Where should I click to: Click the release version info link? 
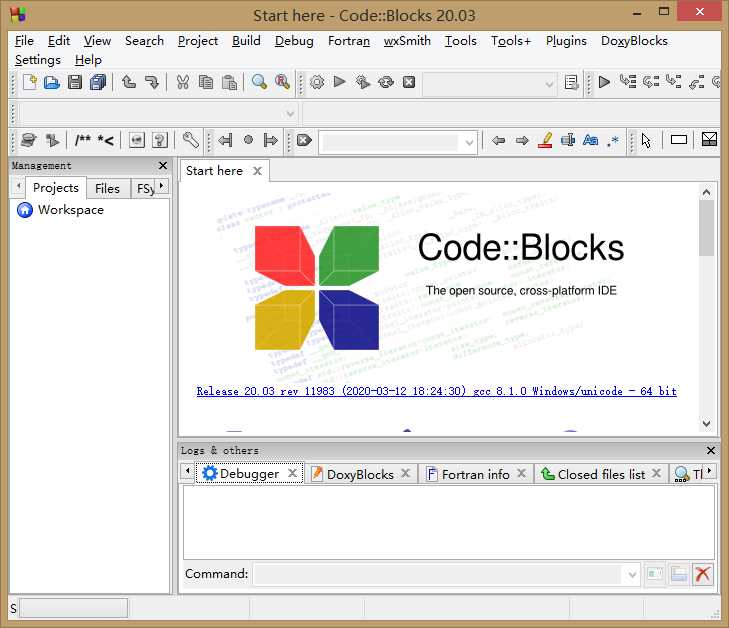coord(437,391)
